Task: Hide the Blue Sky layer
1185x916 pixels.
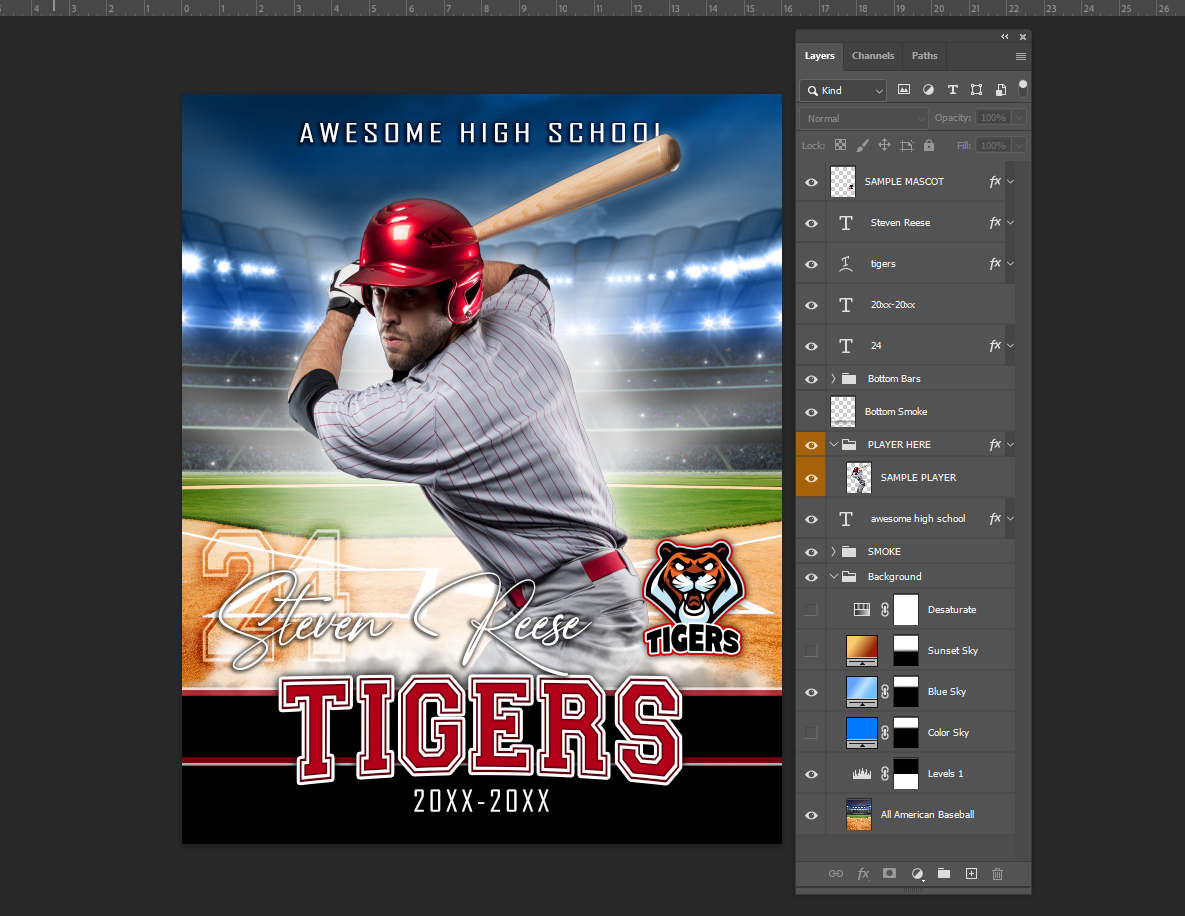Action: point(811,692)
